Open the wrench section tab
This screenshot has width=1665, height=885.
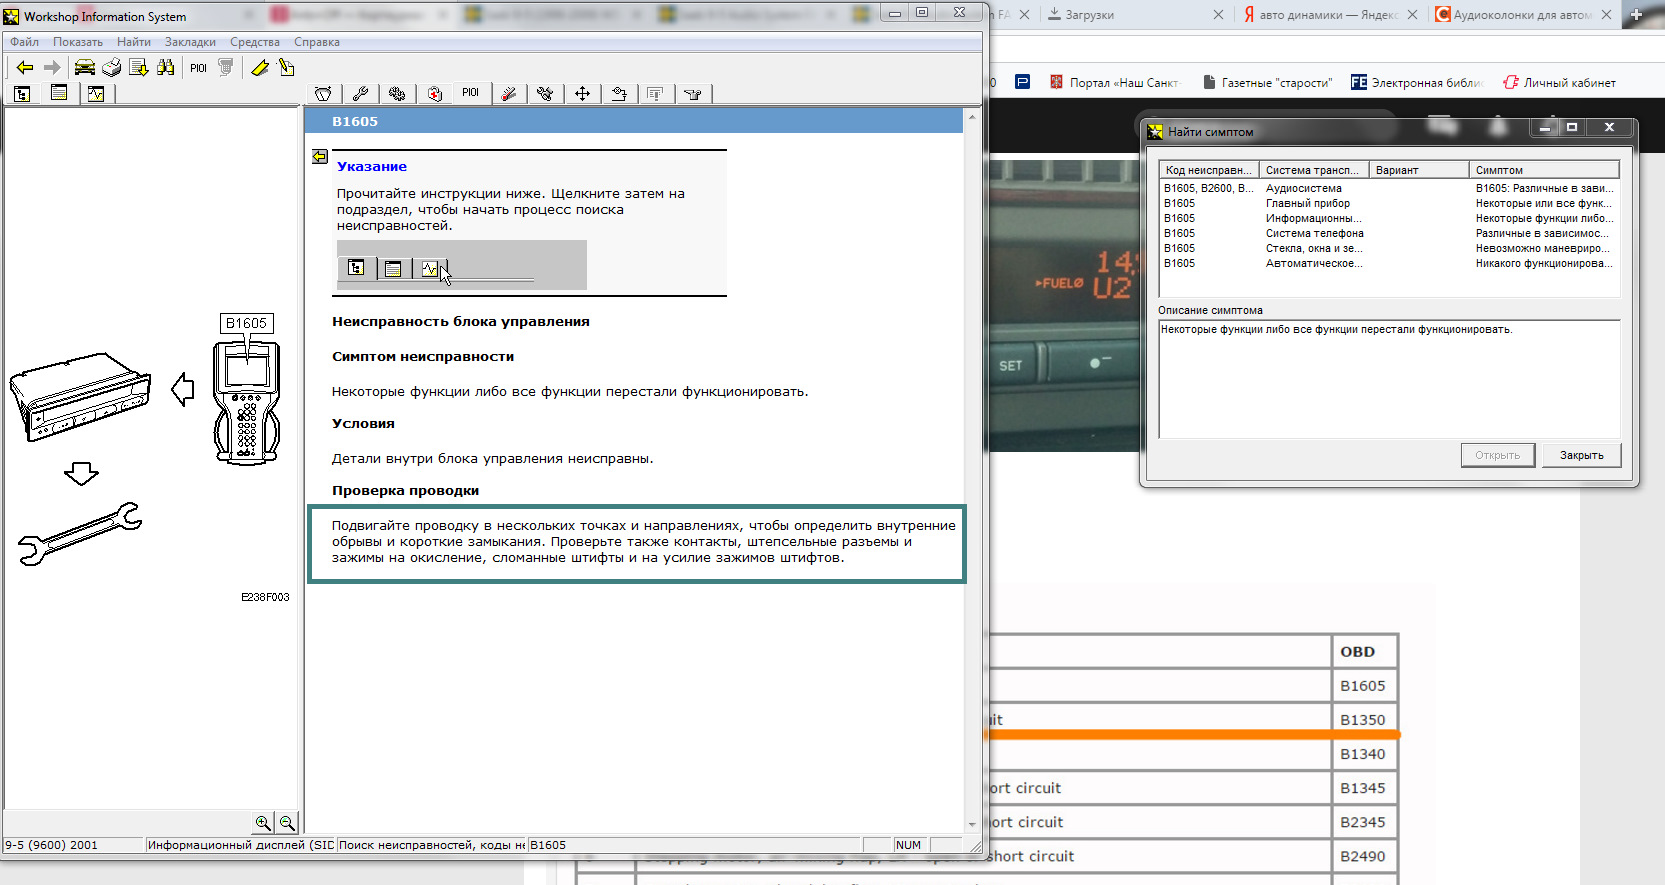click(360, 93)
